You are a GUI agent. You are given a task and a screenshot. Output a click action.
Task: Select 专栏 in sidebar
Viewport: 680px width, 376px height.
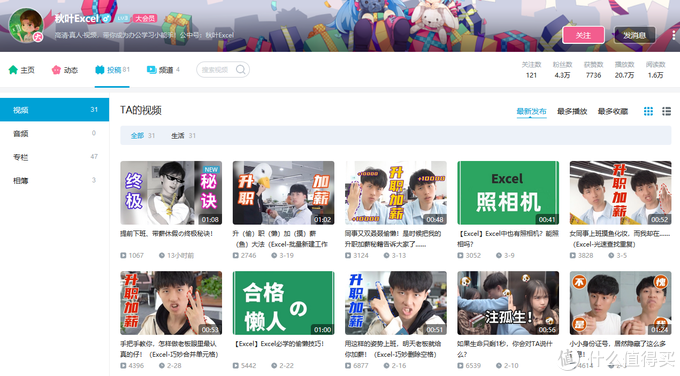55,157
